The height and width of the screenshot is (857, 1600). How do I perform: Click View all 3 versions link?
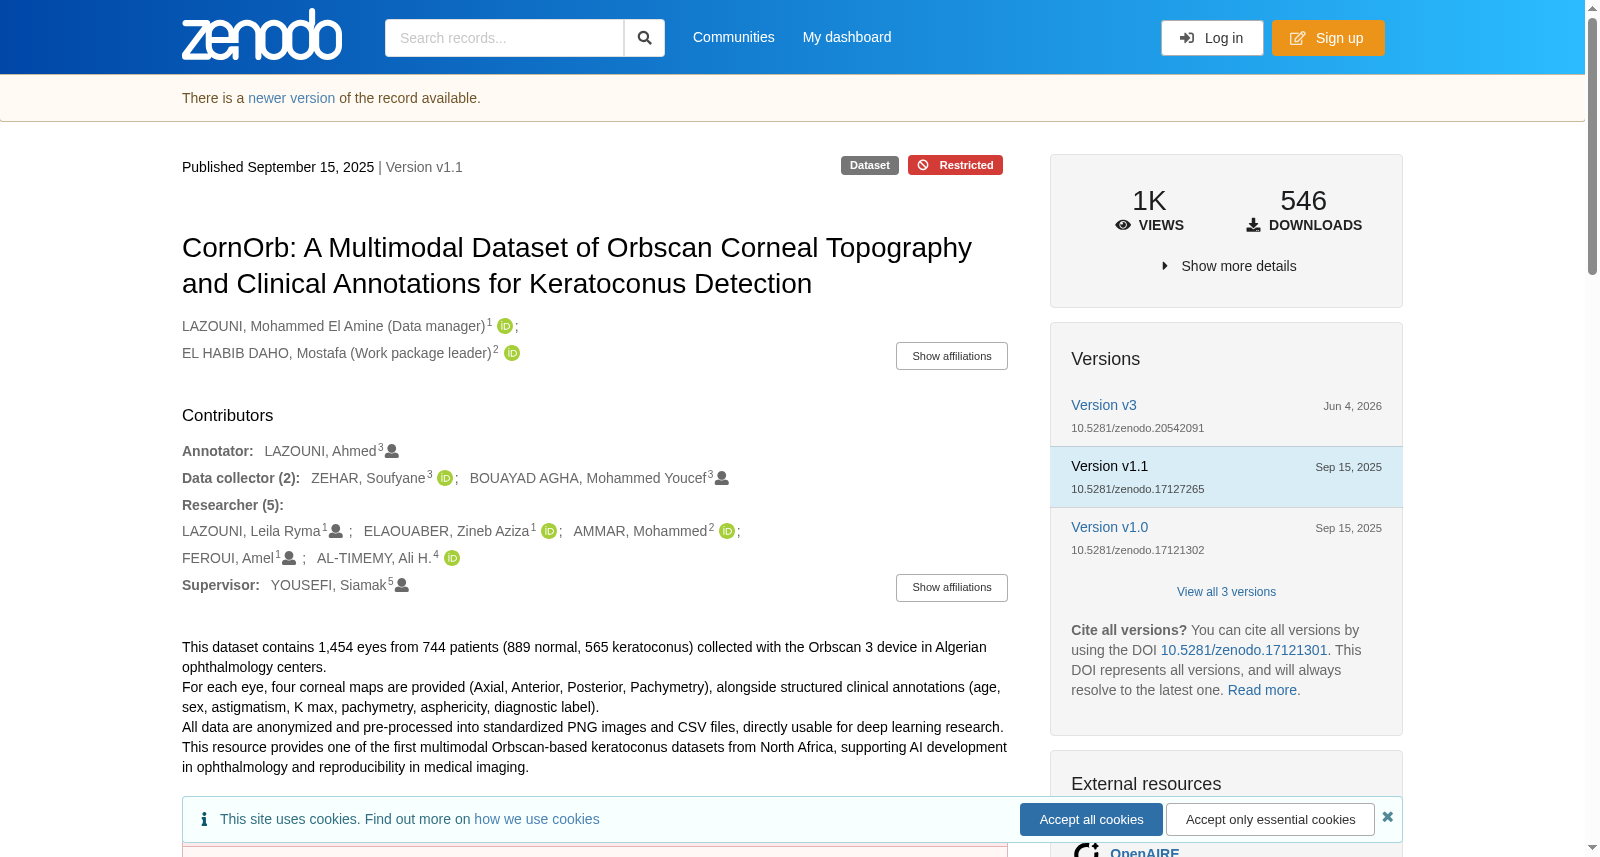(x=1226, y=592)
